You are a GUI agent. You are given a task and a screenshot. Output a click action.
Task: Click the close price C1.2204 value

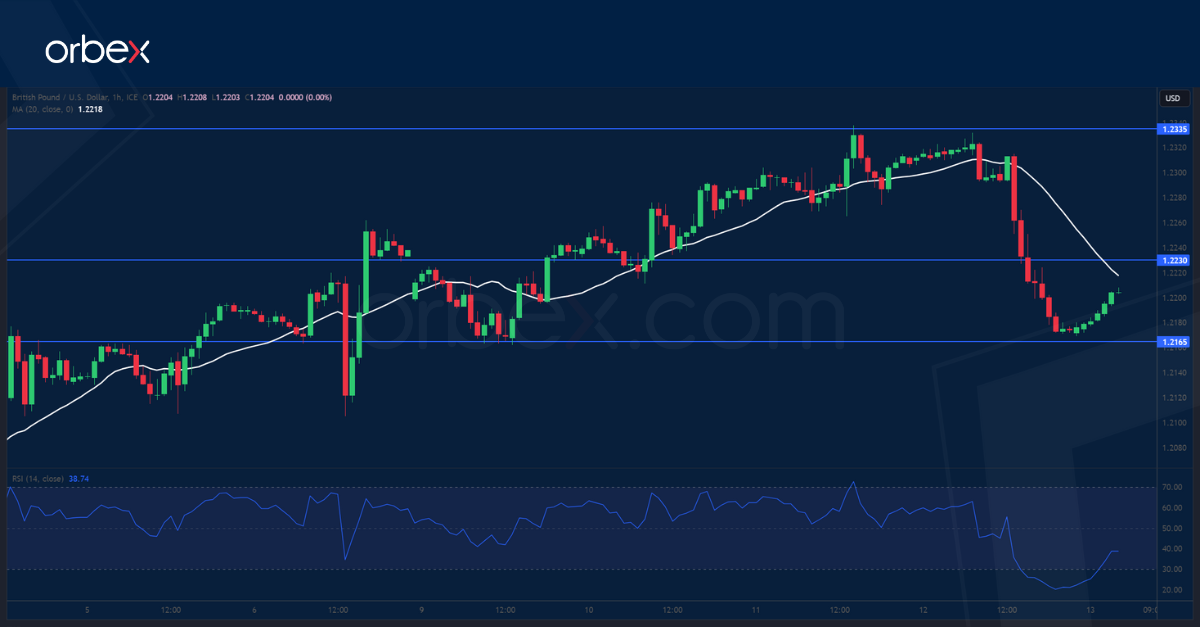click(258, 97)
